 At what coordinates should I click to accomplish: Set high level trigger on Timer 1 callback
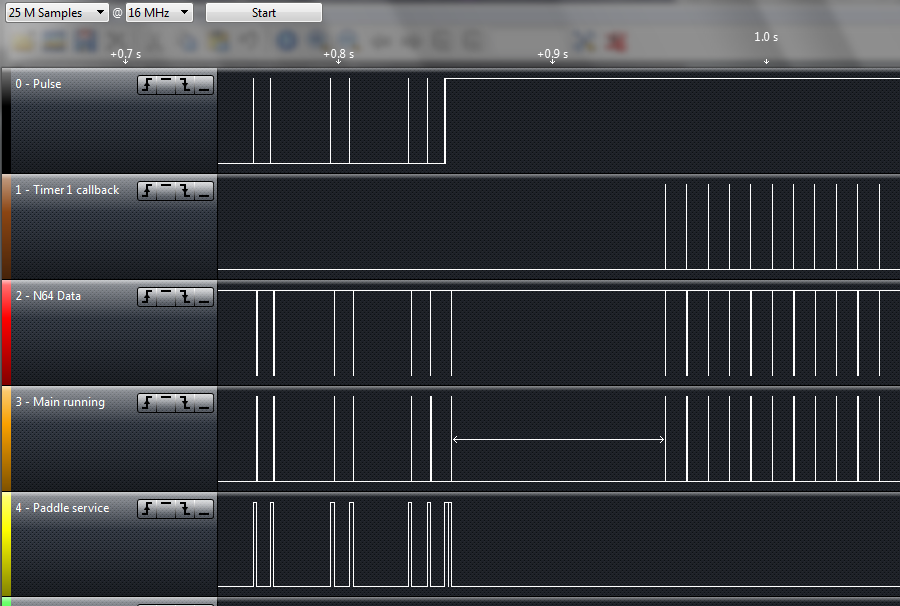[x=166, y=191]
